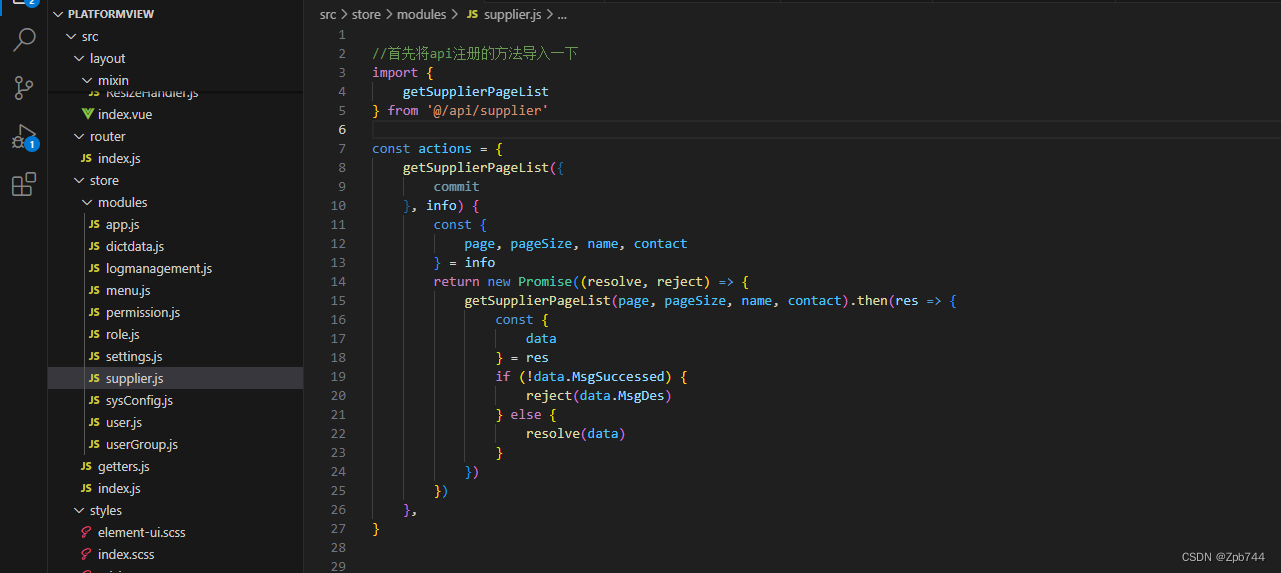Click the Sass icon beside element-ui.scss
Viewport: 1281px width, 573px height.
click(87, 532)
